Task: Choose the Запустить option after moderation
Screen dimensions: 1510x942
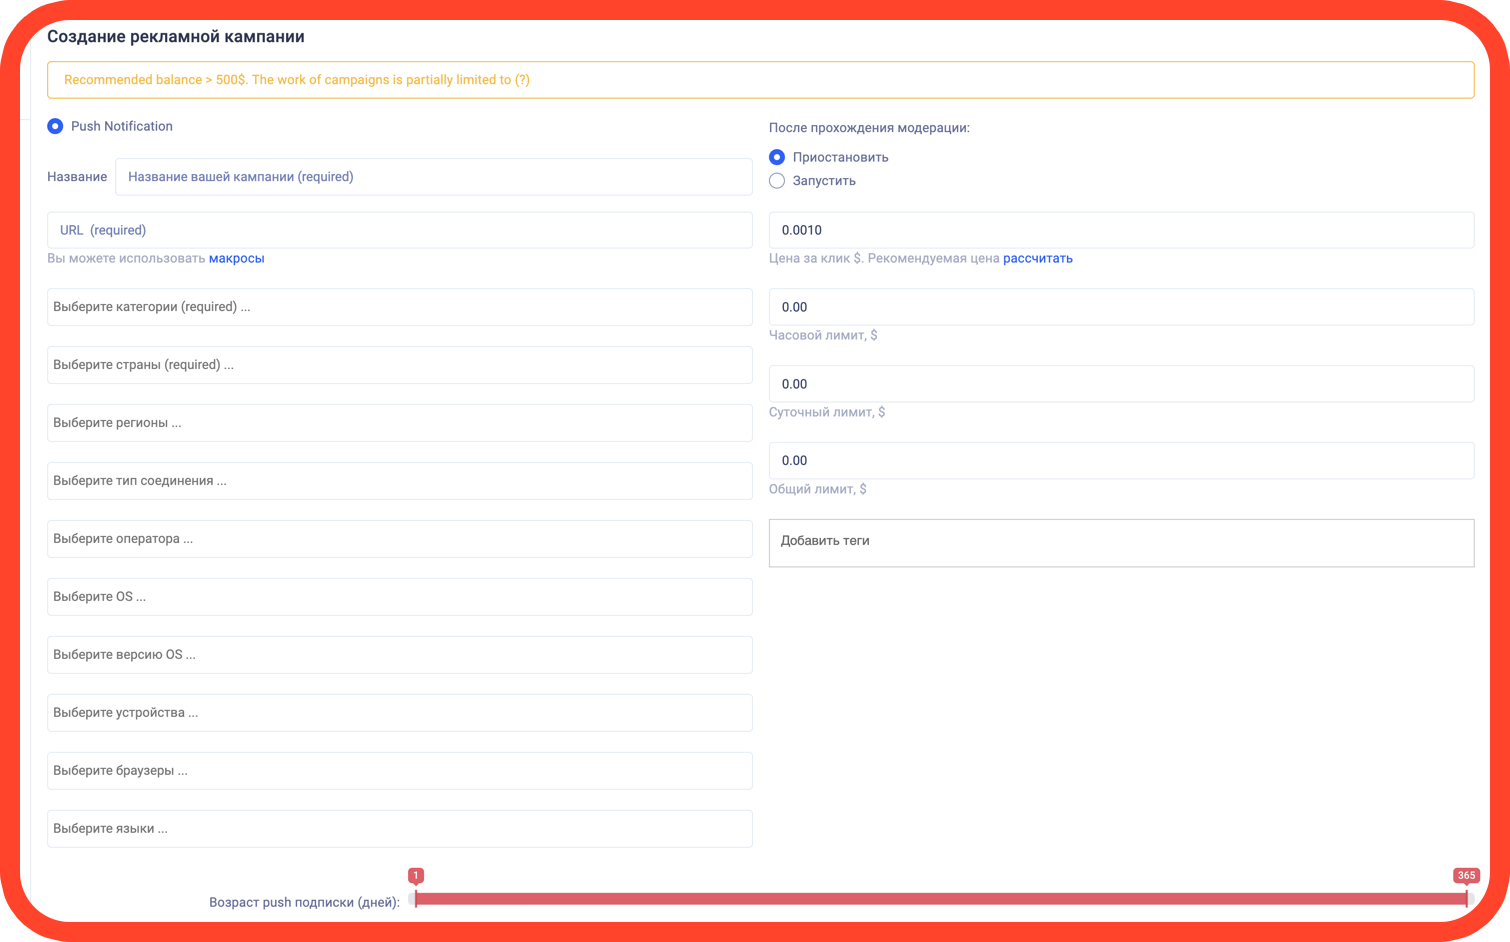Action: point(777,181)
